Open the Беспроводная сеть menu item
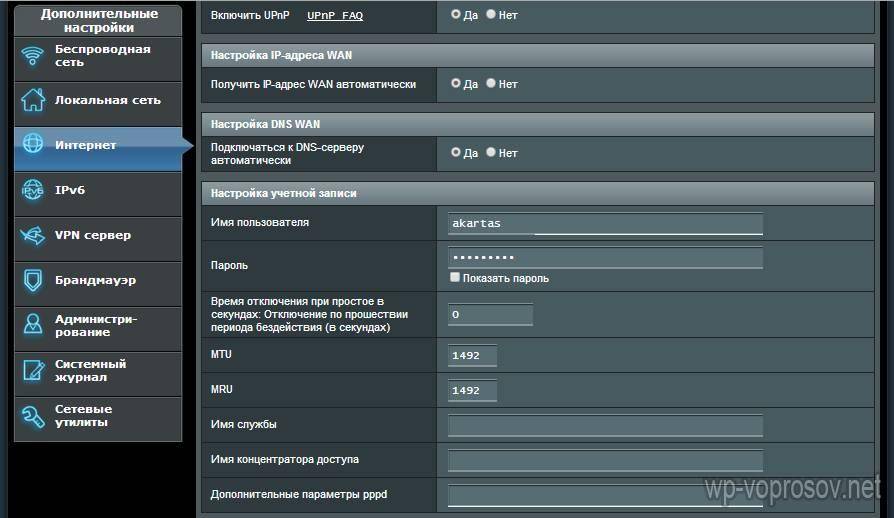894x518 pixels. [x=102, y=56]
